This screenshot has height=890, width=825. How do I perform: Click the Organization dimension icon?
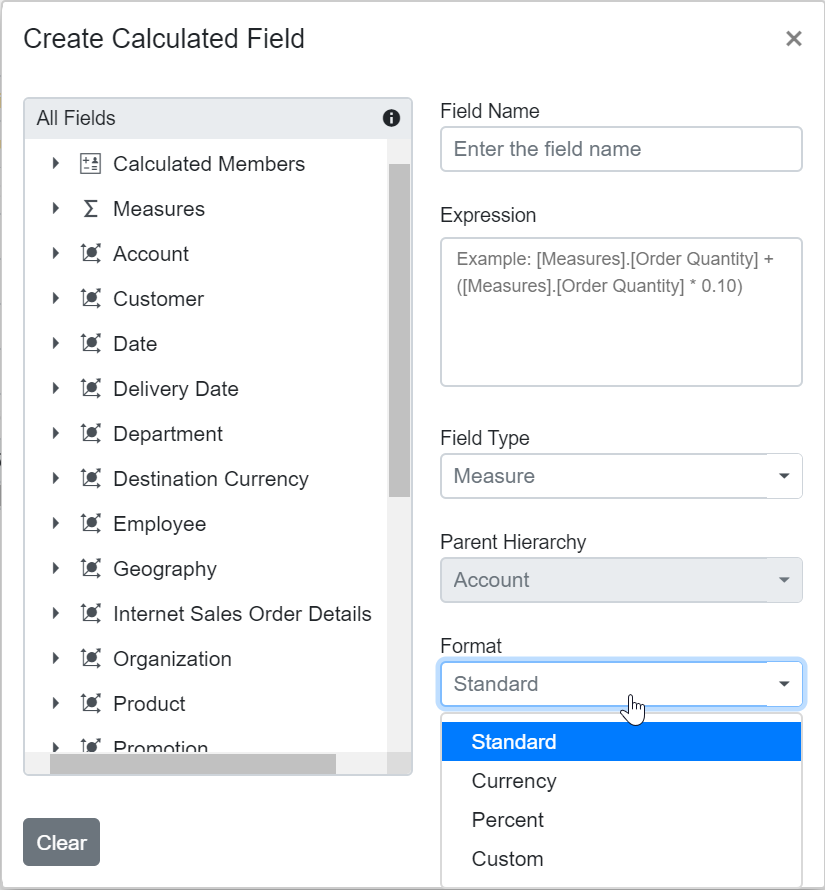pos(91,658)
